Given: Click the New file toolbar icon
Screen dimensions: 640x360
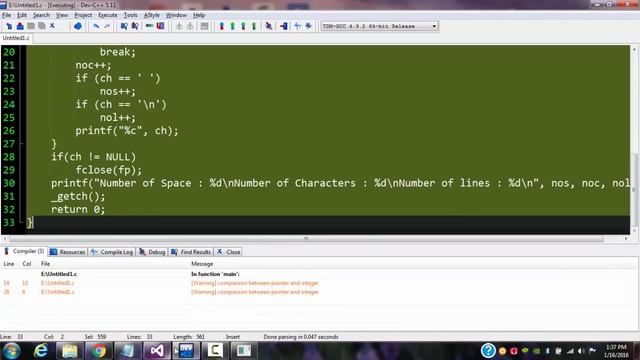Looking at the screenshot, I should [9, 26].
